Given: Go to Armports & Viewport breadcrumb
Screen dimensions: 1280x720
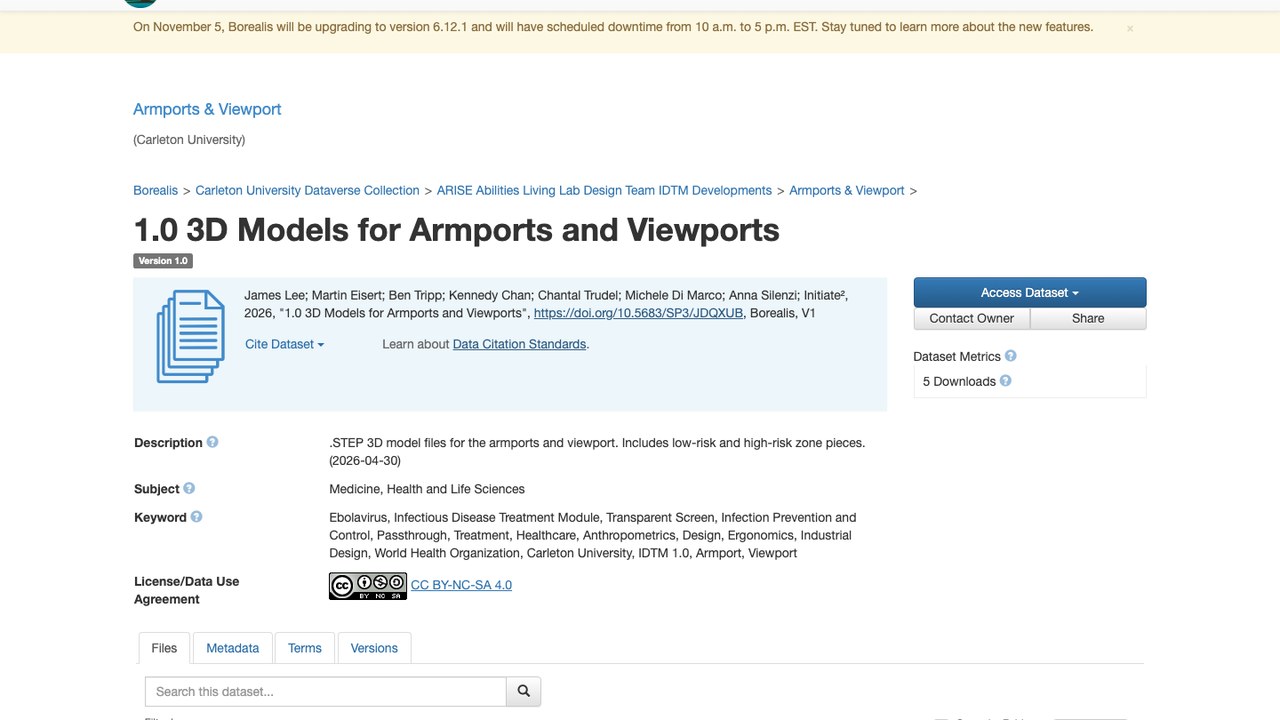Looking at the screenshot, I should [846, 190].
